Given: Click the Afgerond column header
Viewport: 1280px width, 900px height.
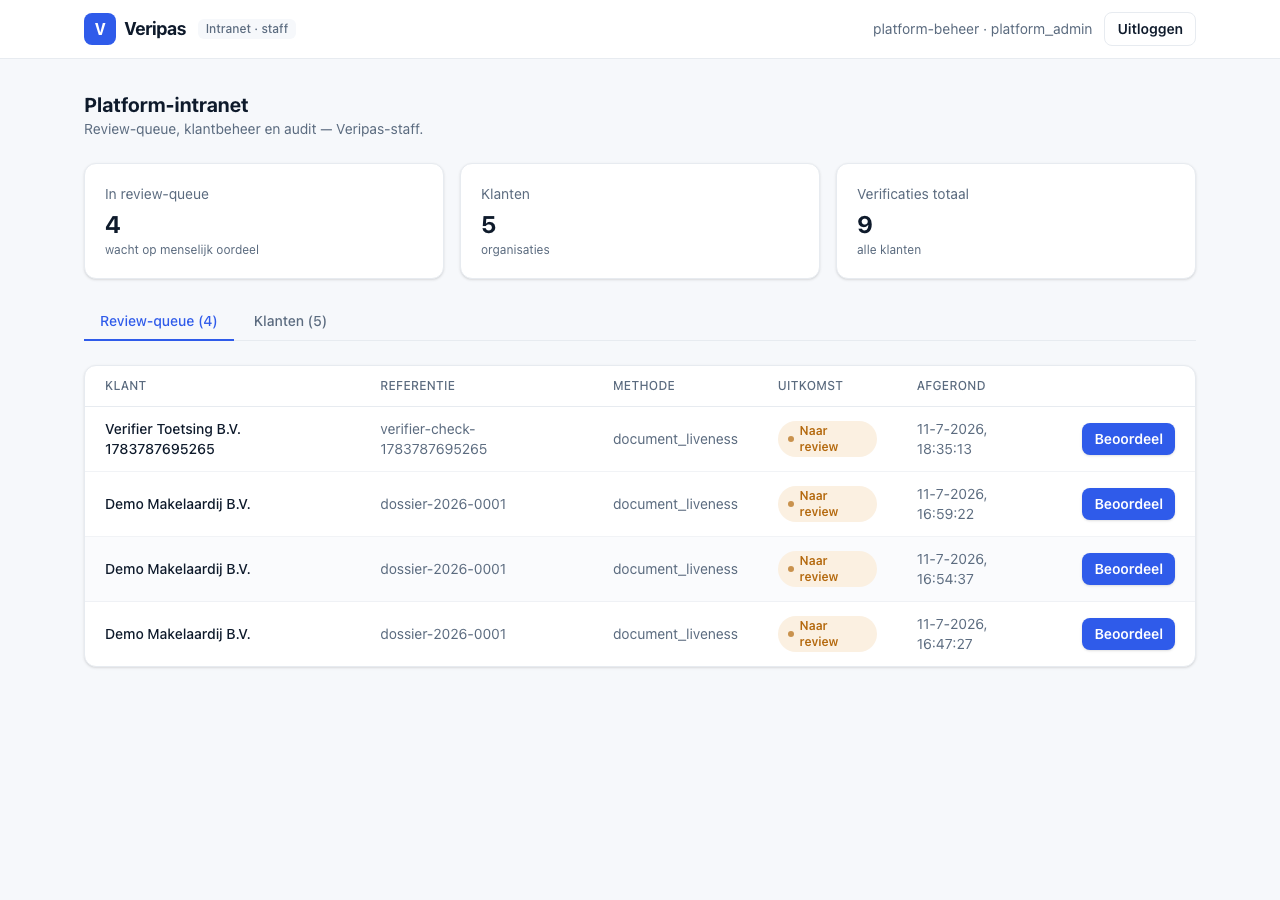Looking at the screenshot, I should click(951, 386).
